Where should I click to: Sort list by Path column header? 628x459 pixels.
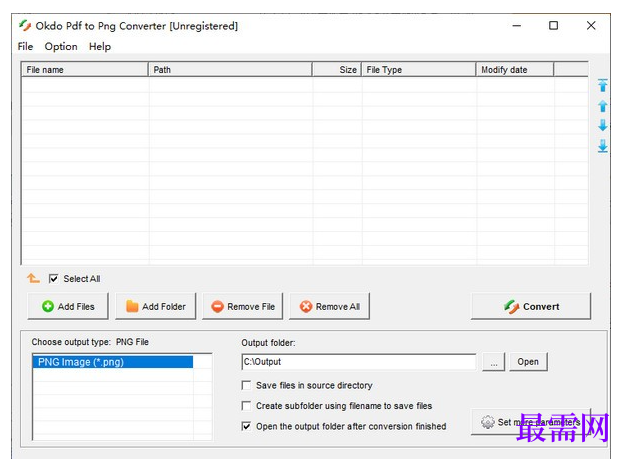click(230, 70)
